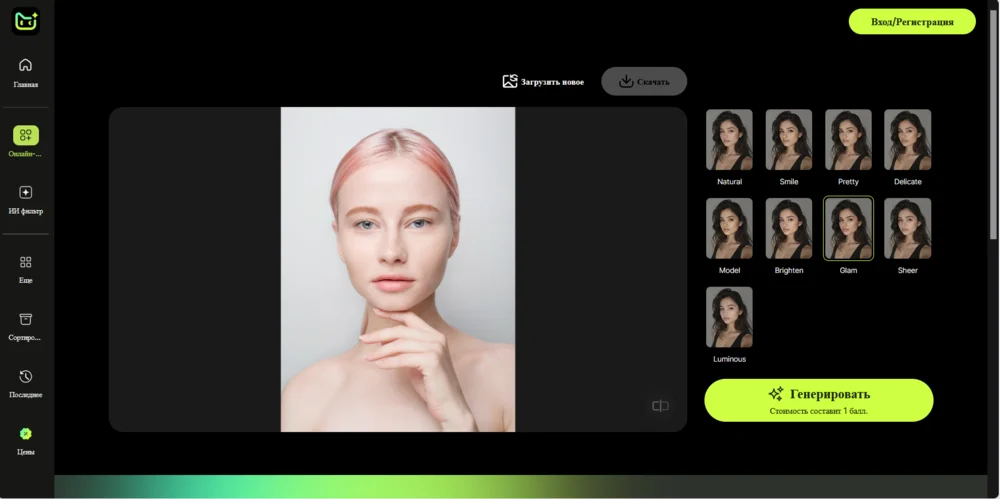Toggle the before/after compare icon
This screenshot has width=1000, height=499.
tap(660, 406)
